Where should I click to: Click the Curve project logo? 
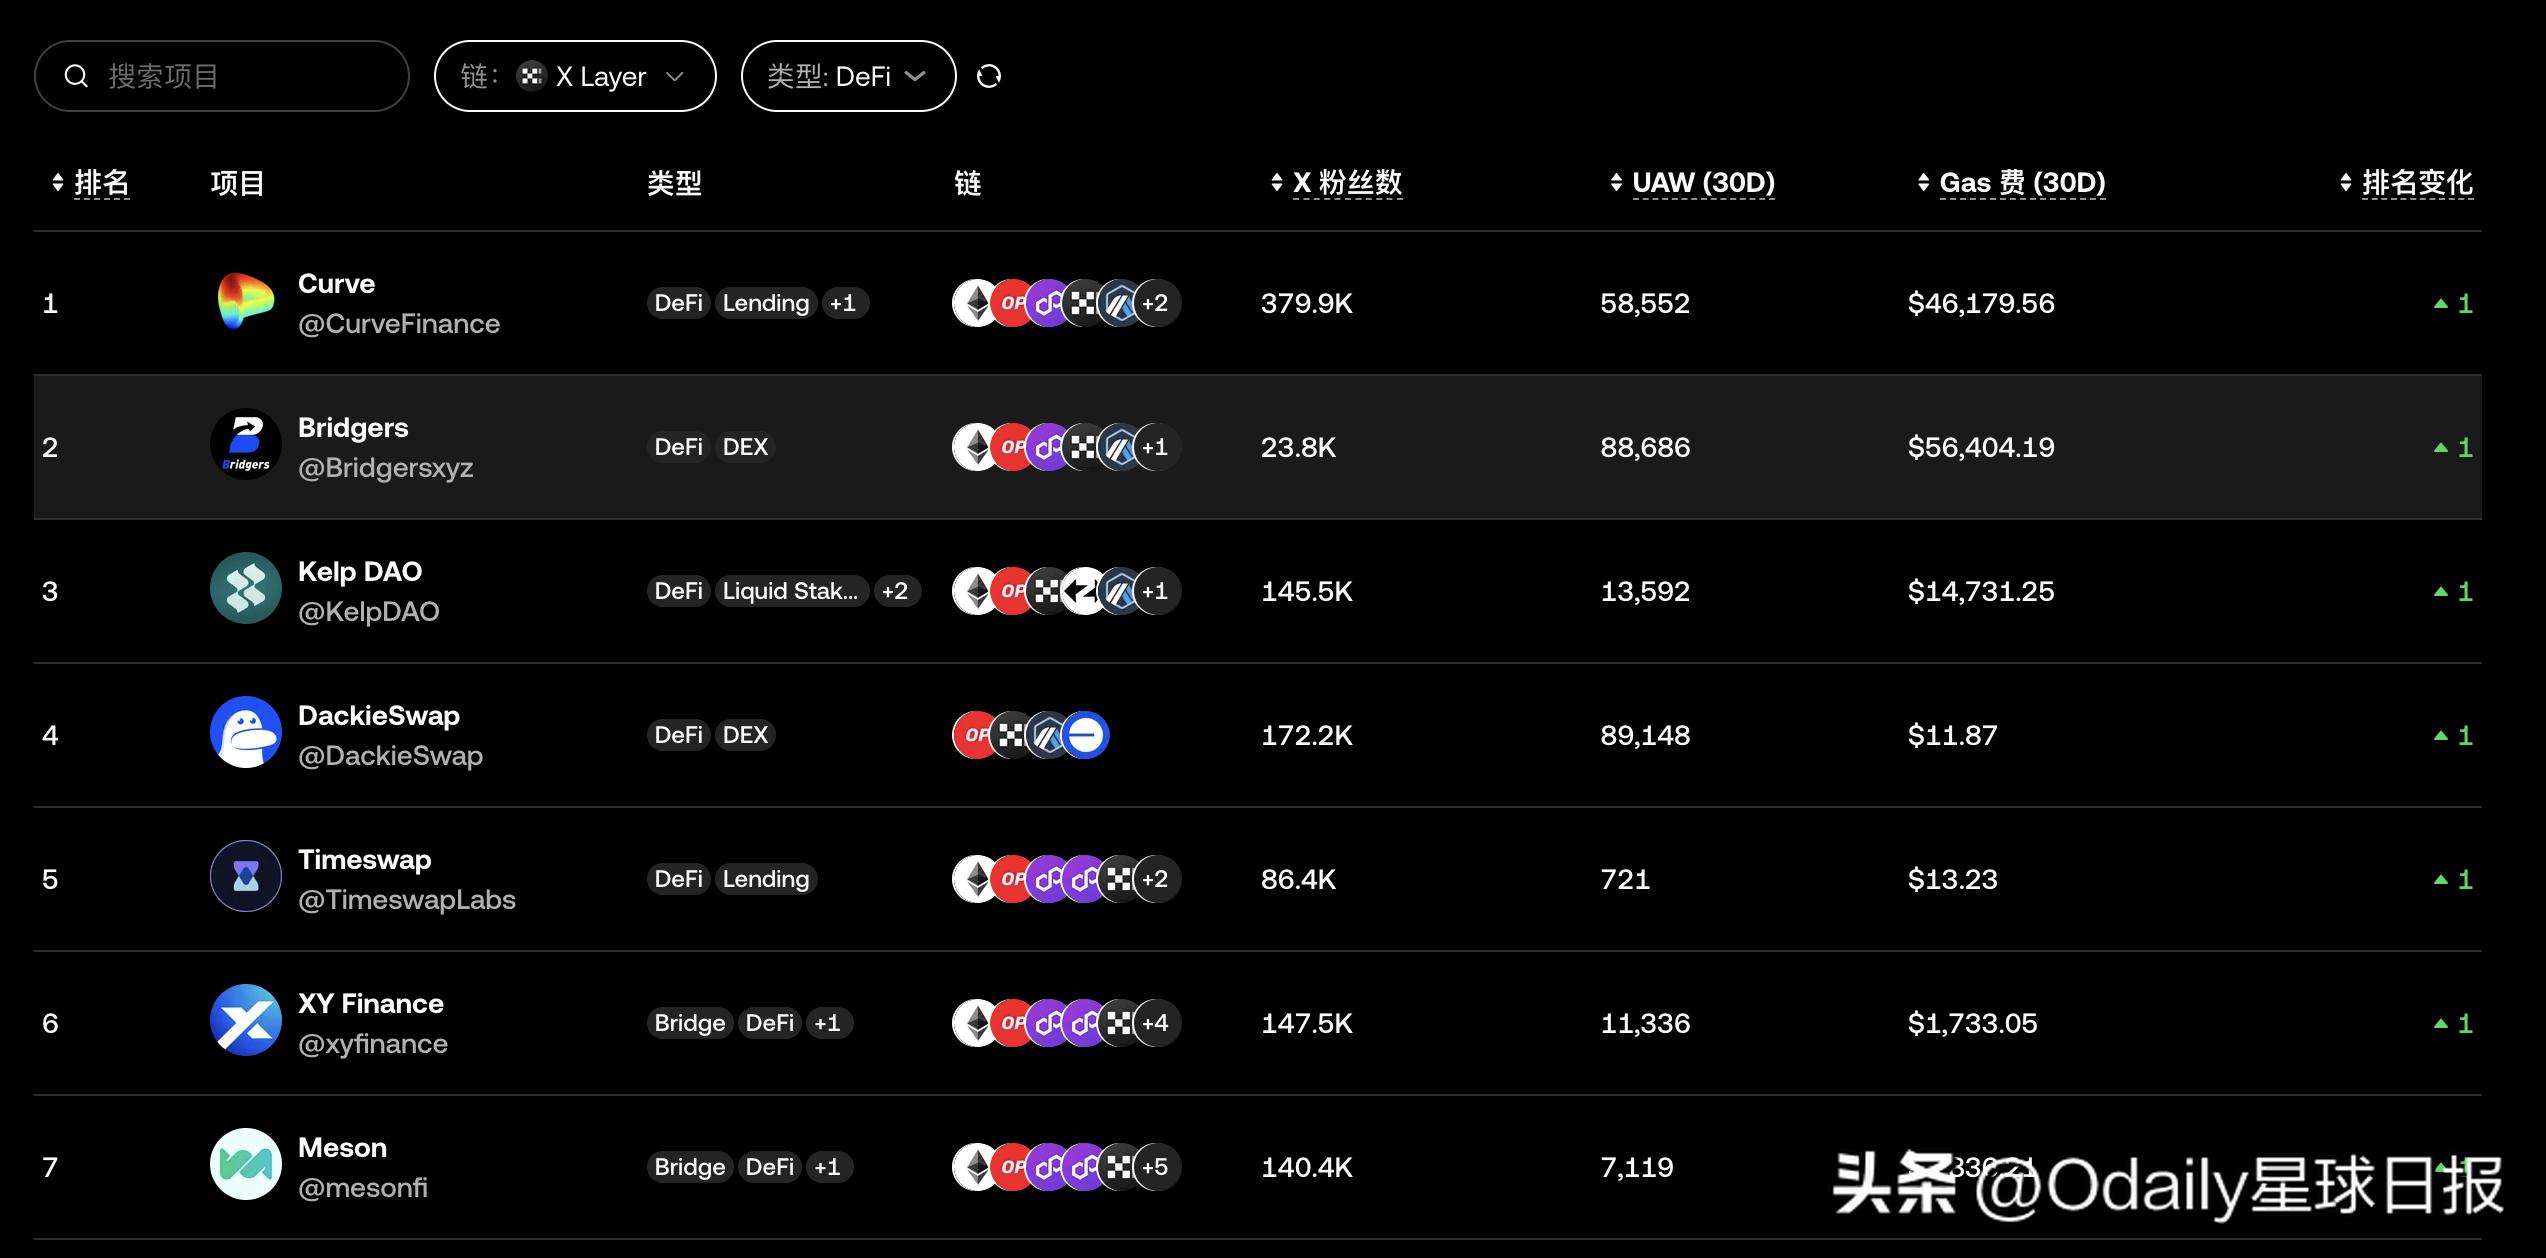pos(246,302)
